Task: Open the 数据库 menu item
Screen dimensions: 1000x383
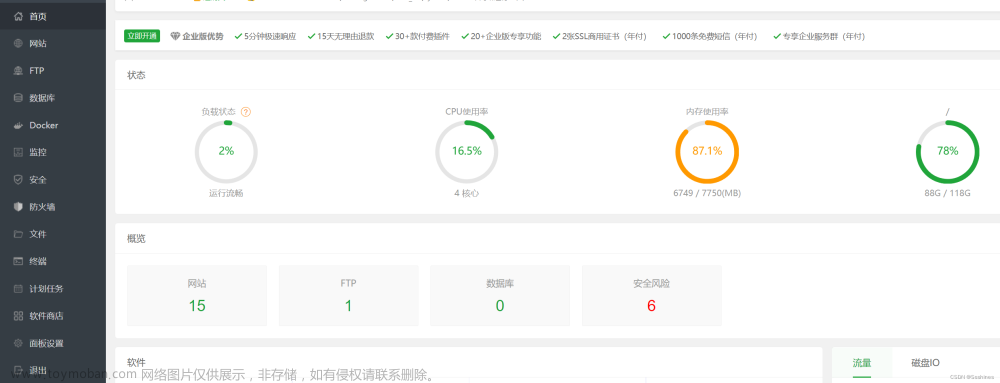Action: pyautogui.click(x=53, y=98)
